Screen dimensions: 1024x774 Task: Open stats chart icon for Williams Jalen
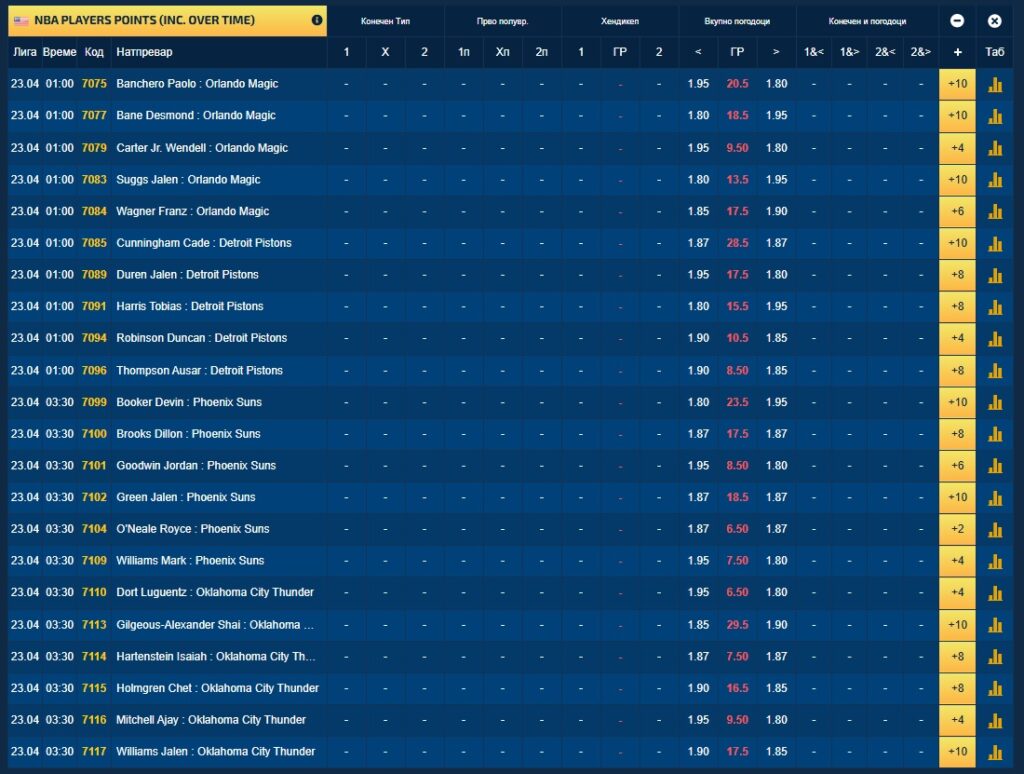(994, 752)
